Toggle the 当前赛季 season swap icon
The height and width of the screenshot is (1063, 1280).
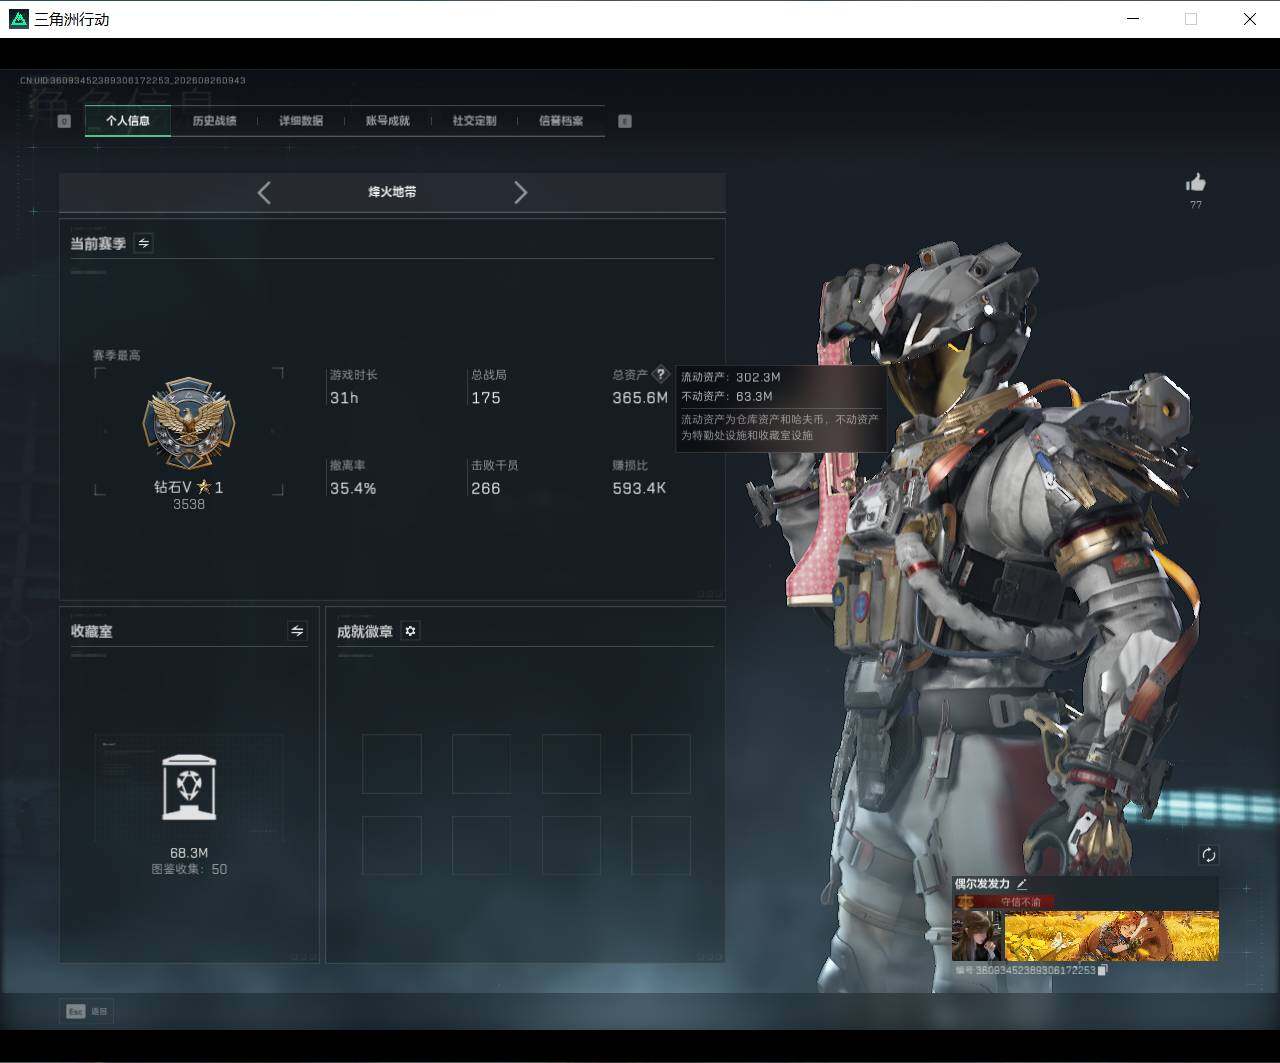pos(144,243)
